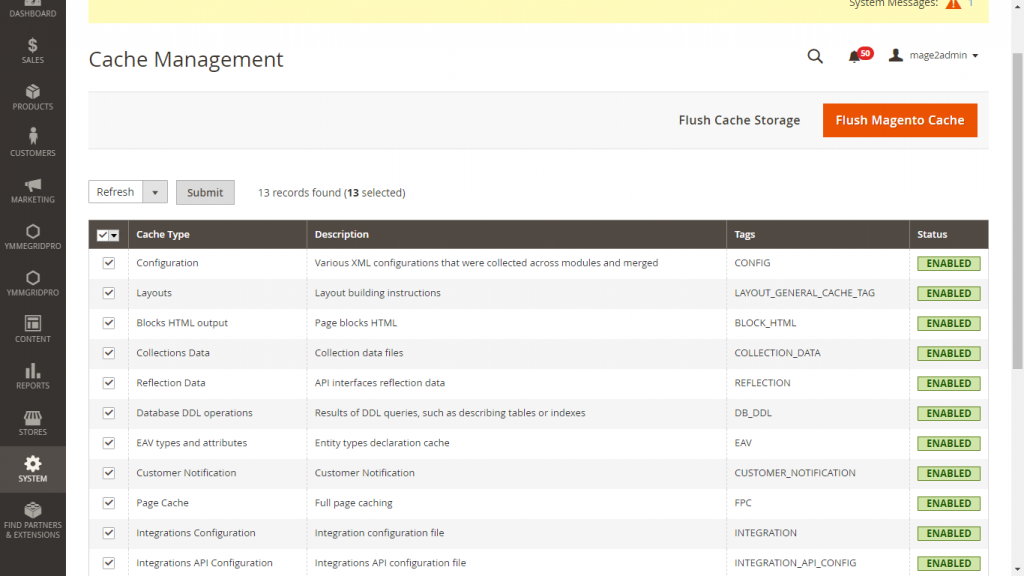Open the Content section icon
The image size is (1024, 576).
32,329
